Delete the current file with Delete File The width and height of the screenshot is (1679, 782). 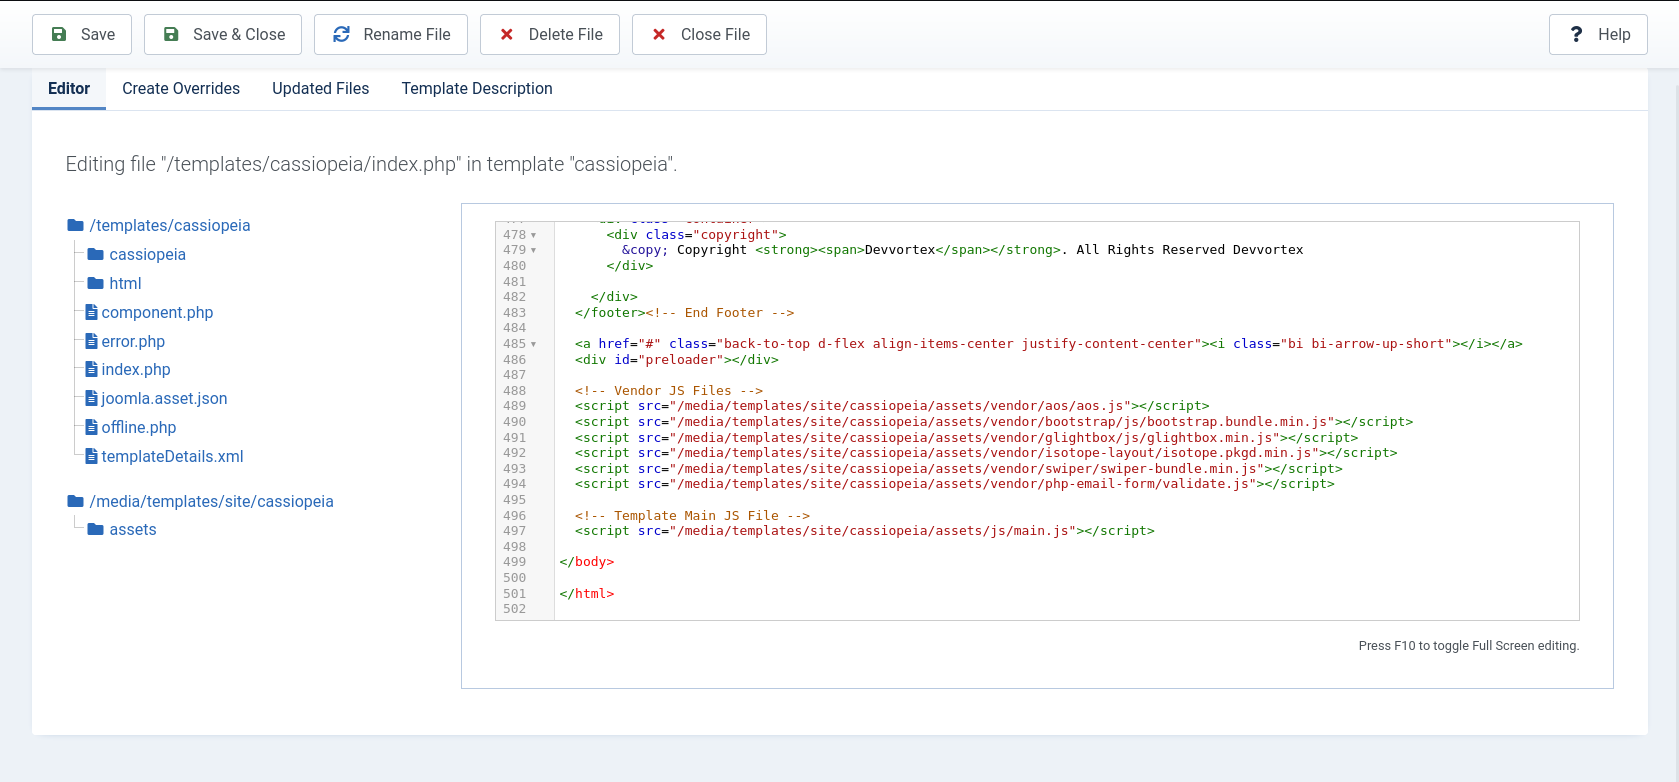pos(550,35)
